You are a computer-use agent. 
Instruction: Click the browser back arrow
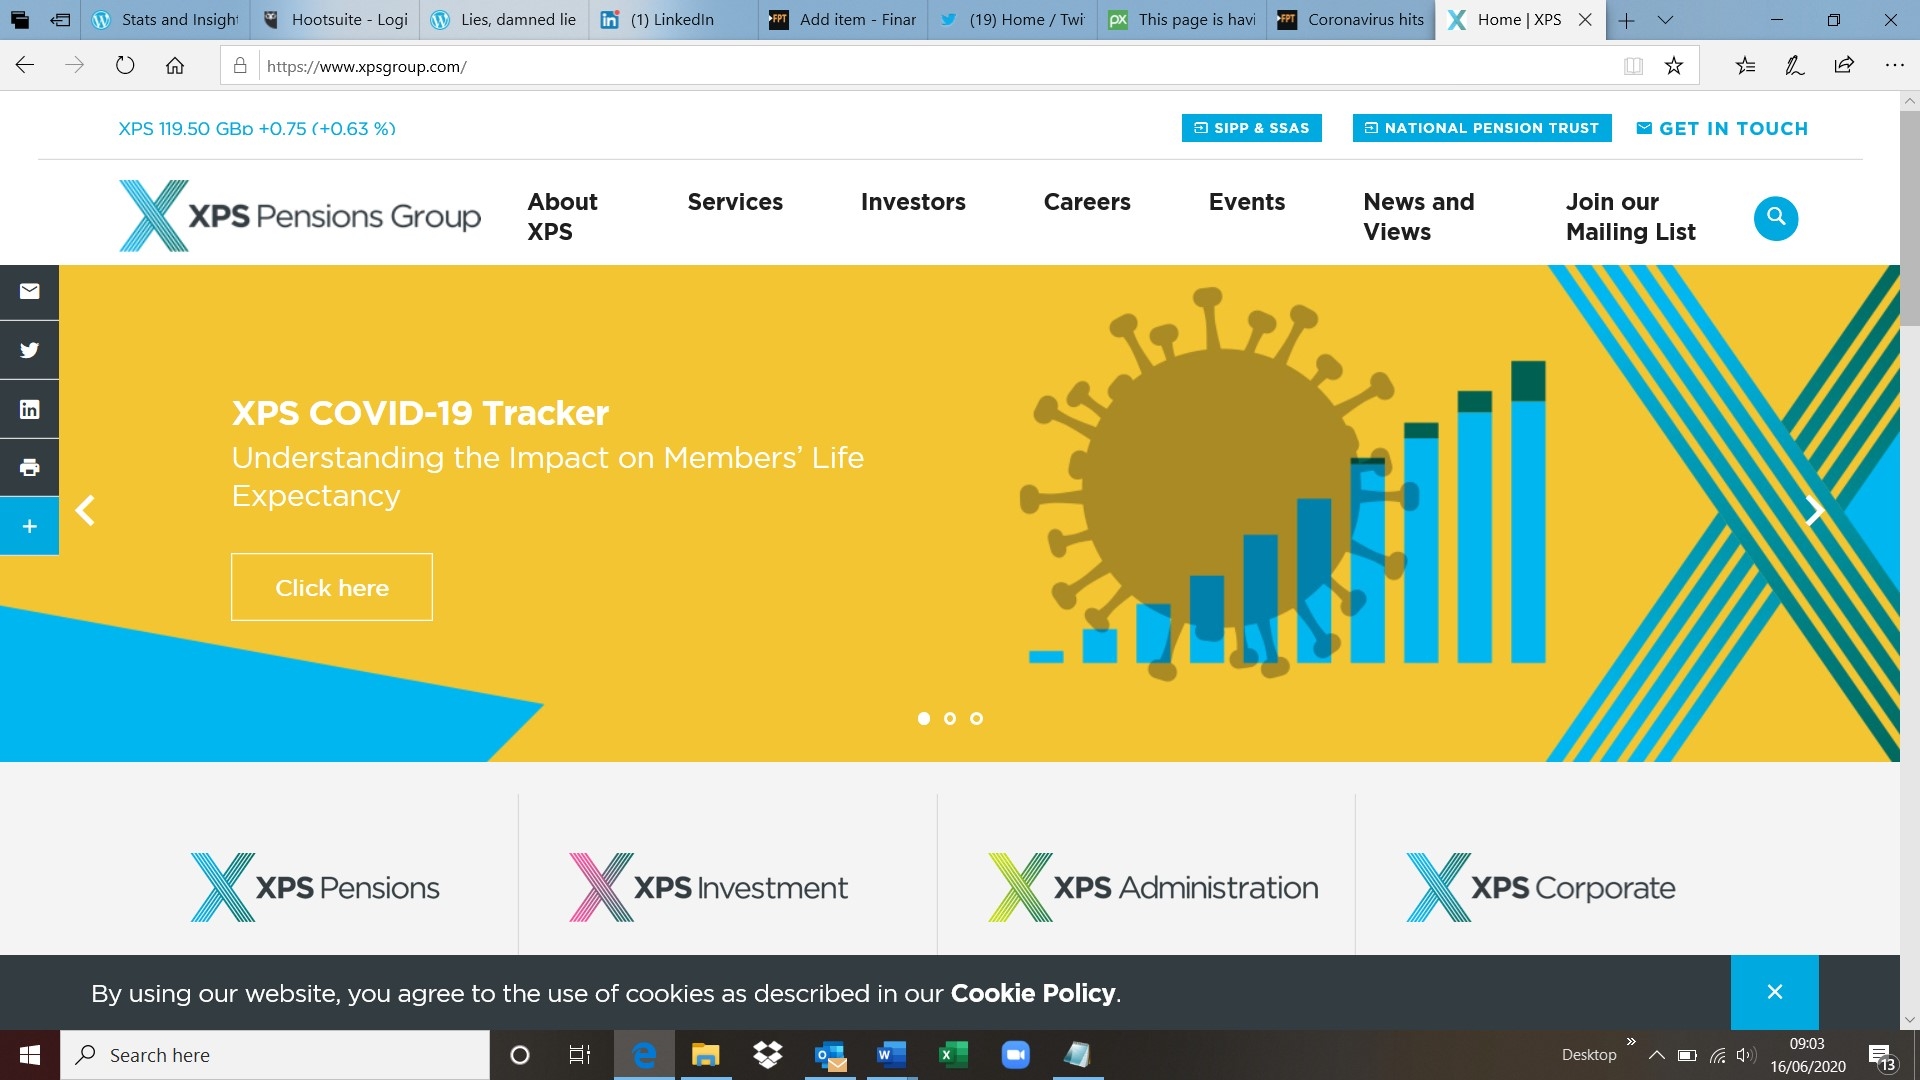(x=25, y=66)
